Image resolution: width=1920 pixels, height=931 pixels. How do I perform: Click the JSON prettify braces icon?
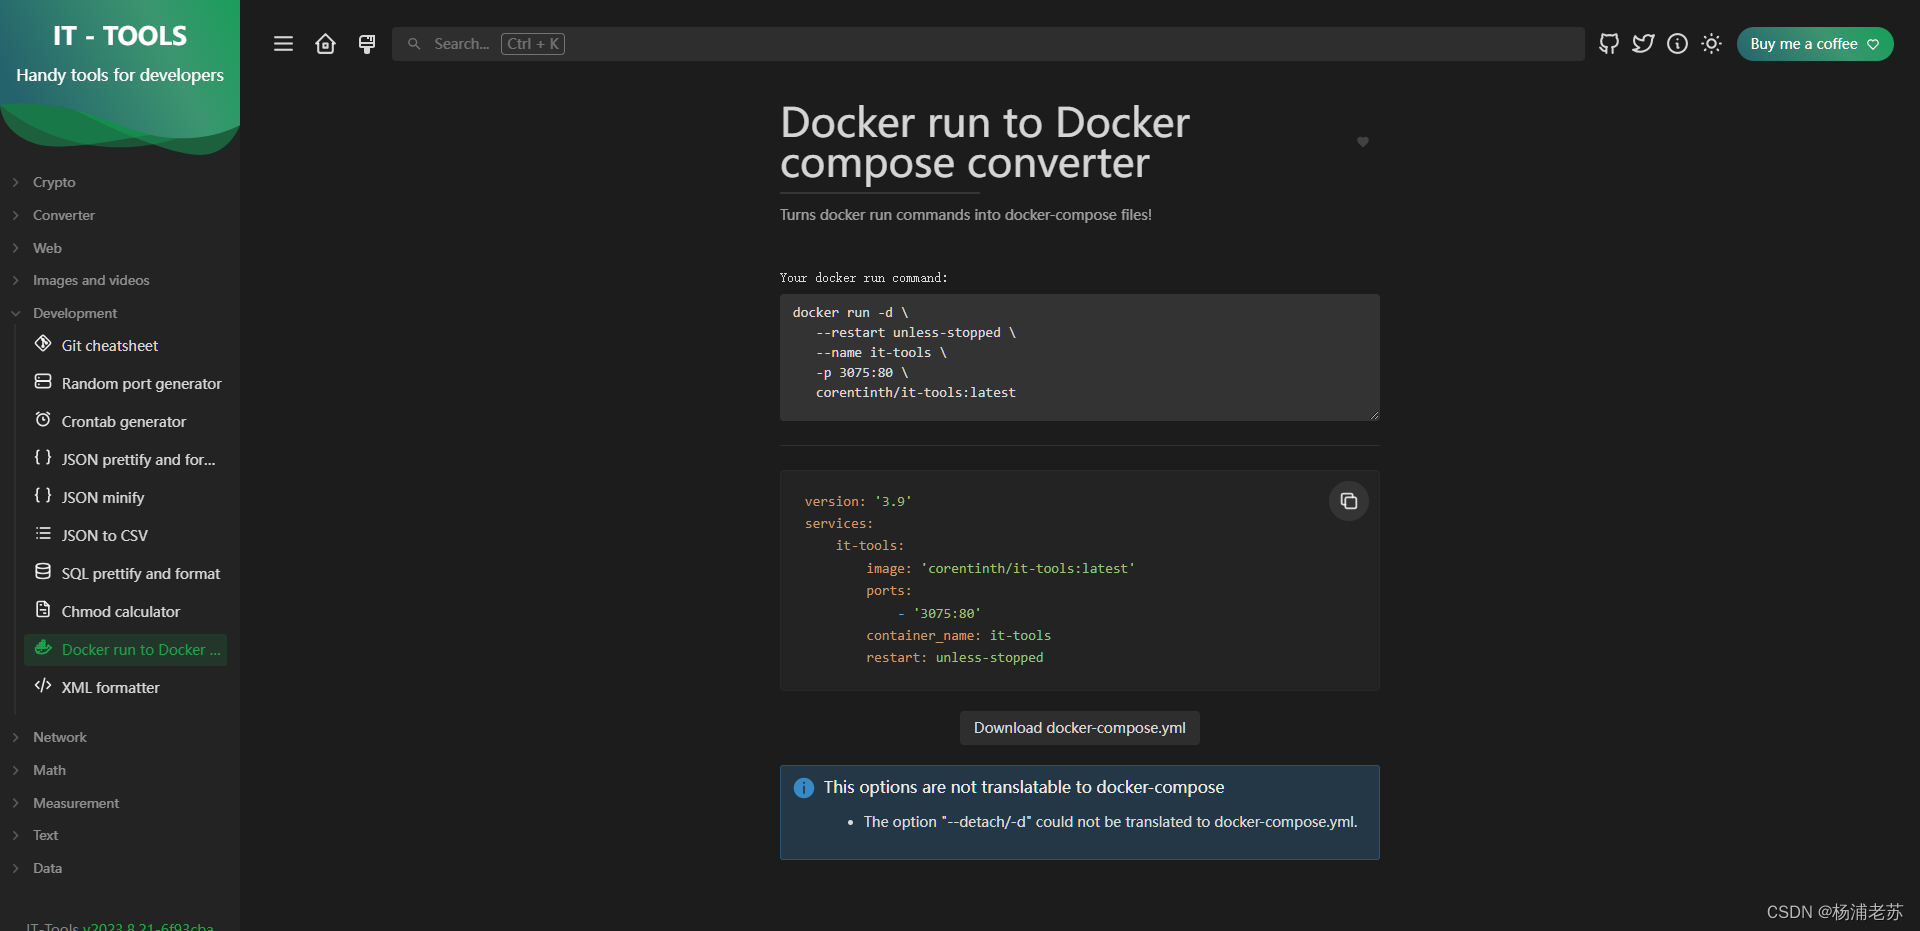(x=43, y=458)
